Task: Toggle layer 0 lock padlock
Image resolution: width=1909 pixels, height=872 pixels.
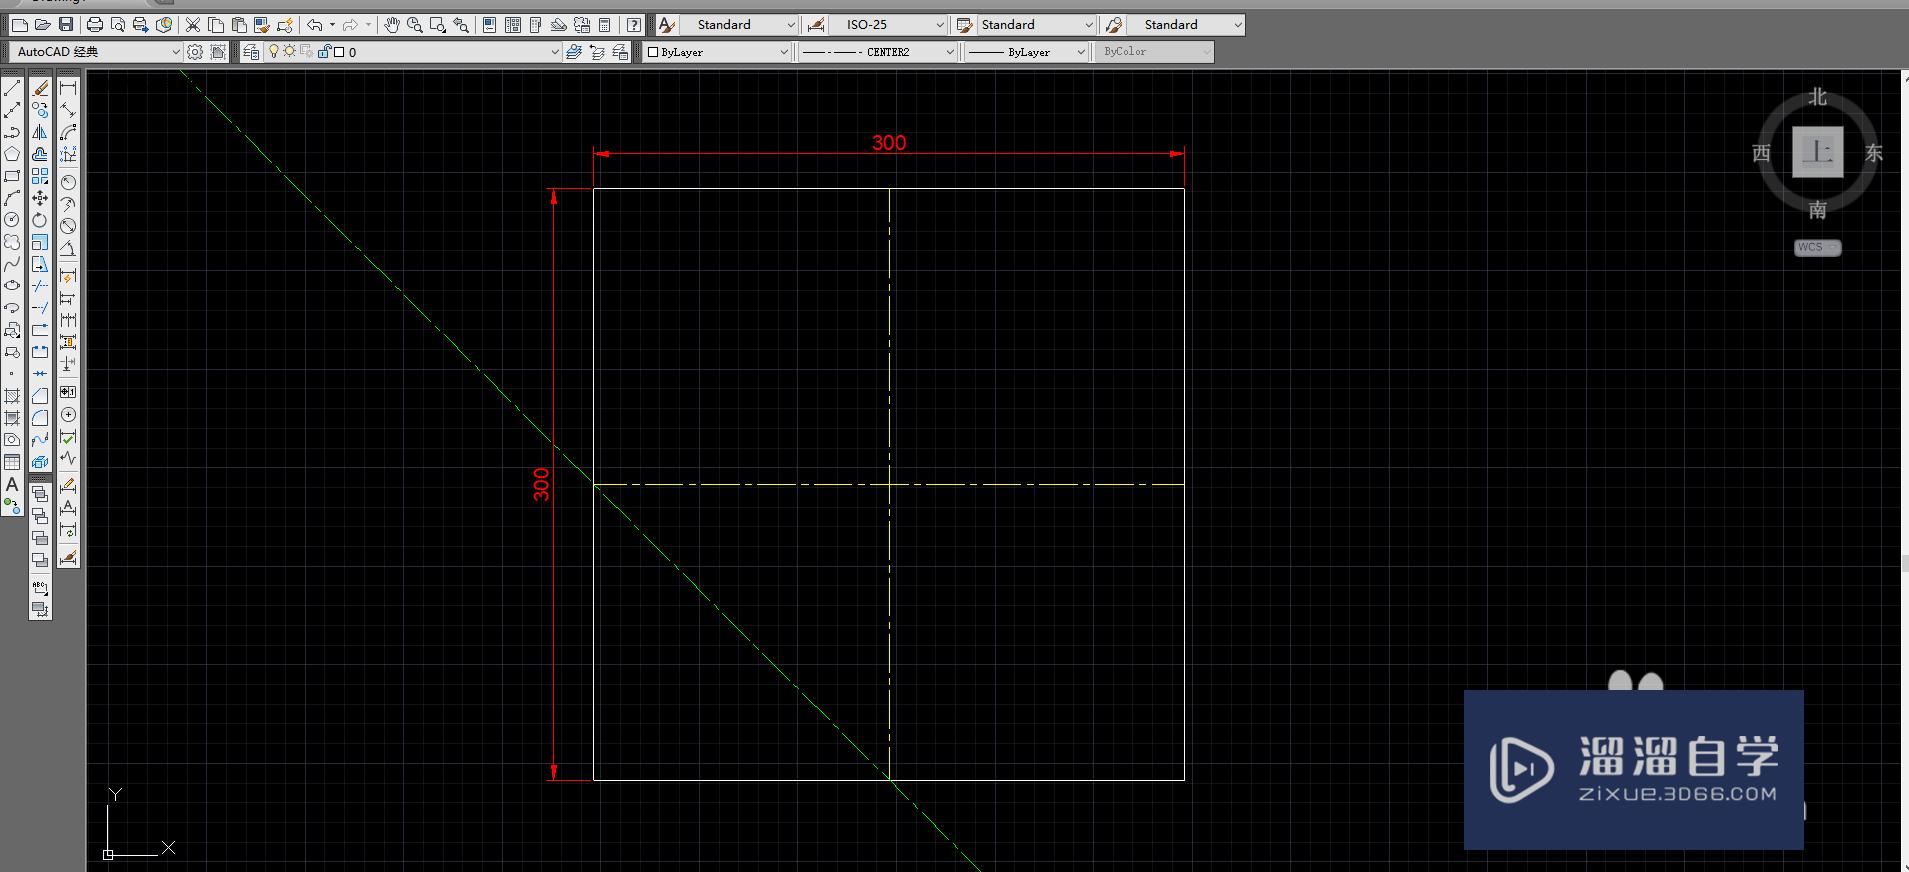Action: coord(324,52)
